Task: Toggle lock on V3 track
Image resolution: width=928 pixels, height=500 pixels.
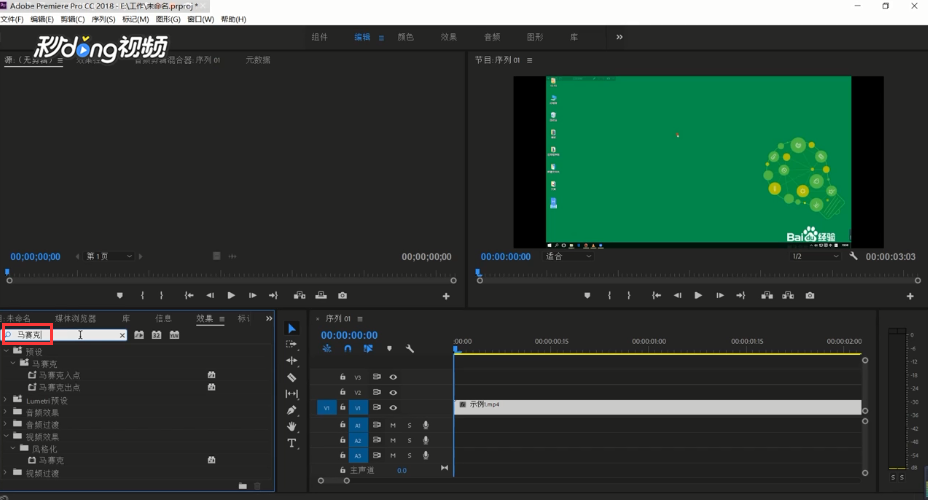Action: [x=343, y=376]
